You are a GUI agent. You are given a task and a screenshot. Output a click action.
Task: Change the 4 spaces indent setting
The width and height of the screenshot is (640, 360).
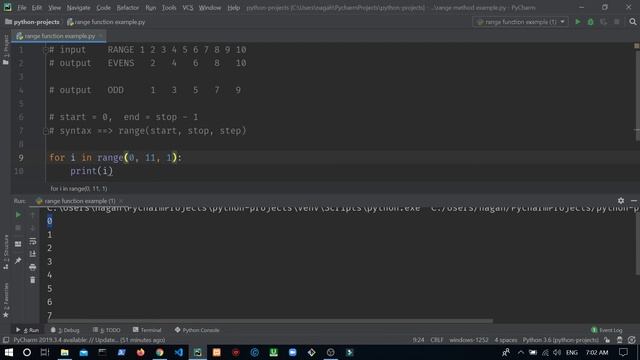tap(506, 340)
